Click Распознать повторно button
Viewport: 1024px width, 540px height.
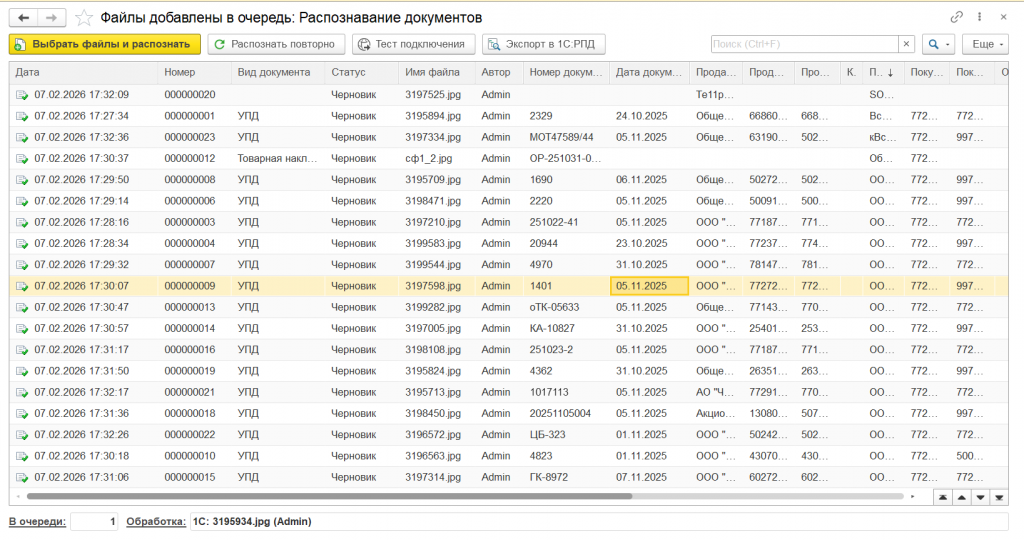click(276, 44)
